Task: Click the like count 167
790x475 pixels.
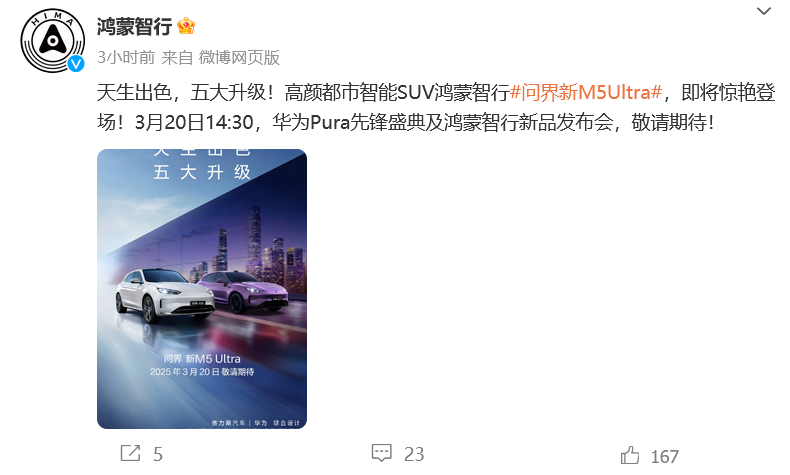Action: [665, 457]
